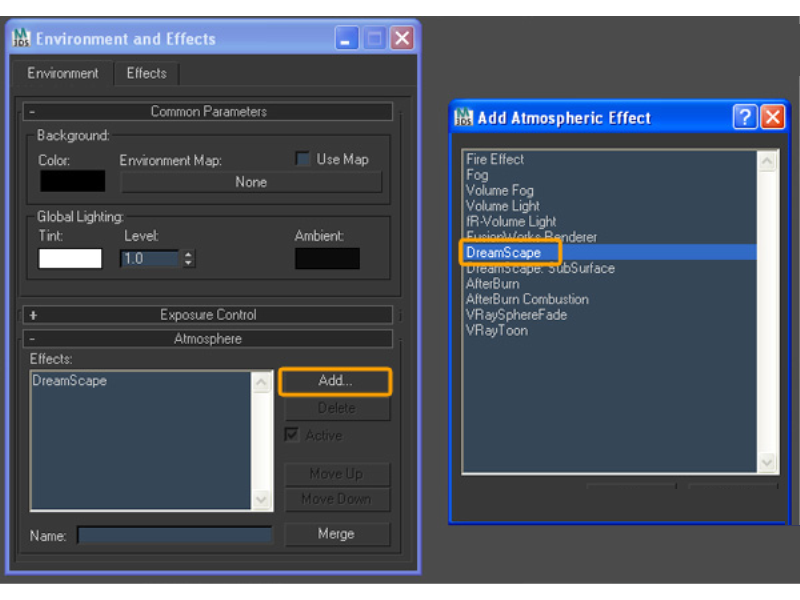Select Fire Effect in the atmospheric list
800x600 pixels.
(x=495, y=160)
